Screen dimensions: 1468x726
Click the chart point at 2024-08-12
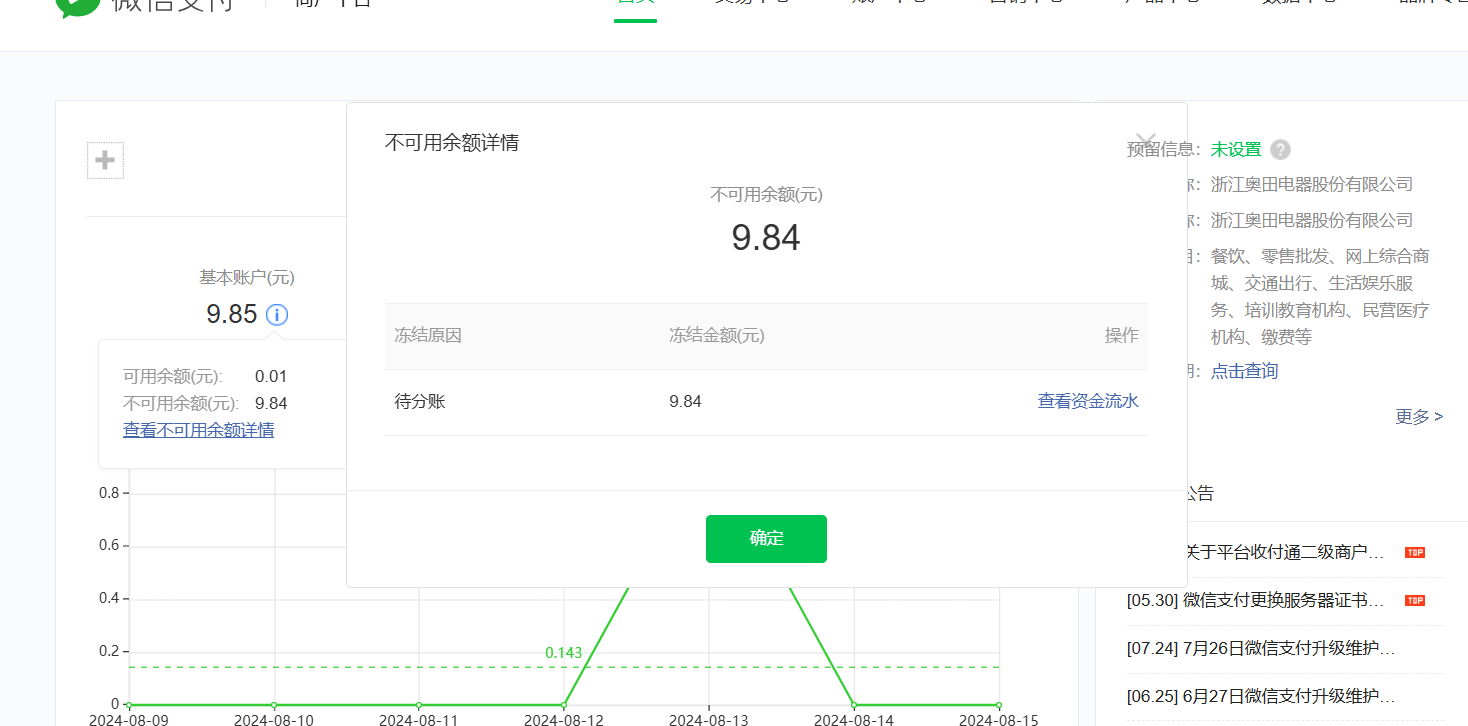pos(564,704)
